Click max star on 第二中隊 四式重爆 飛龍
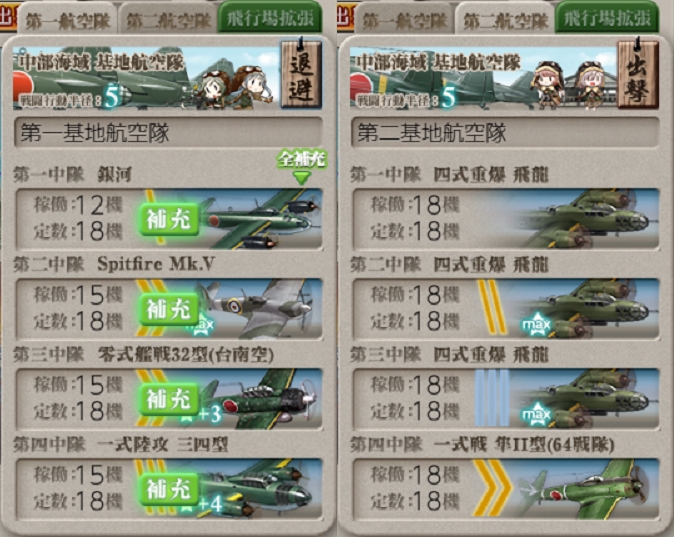 (536, 325)
